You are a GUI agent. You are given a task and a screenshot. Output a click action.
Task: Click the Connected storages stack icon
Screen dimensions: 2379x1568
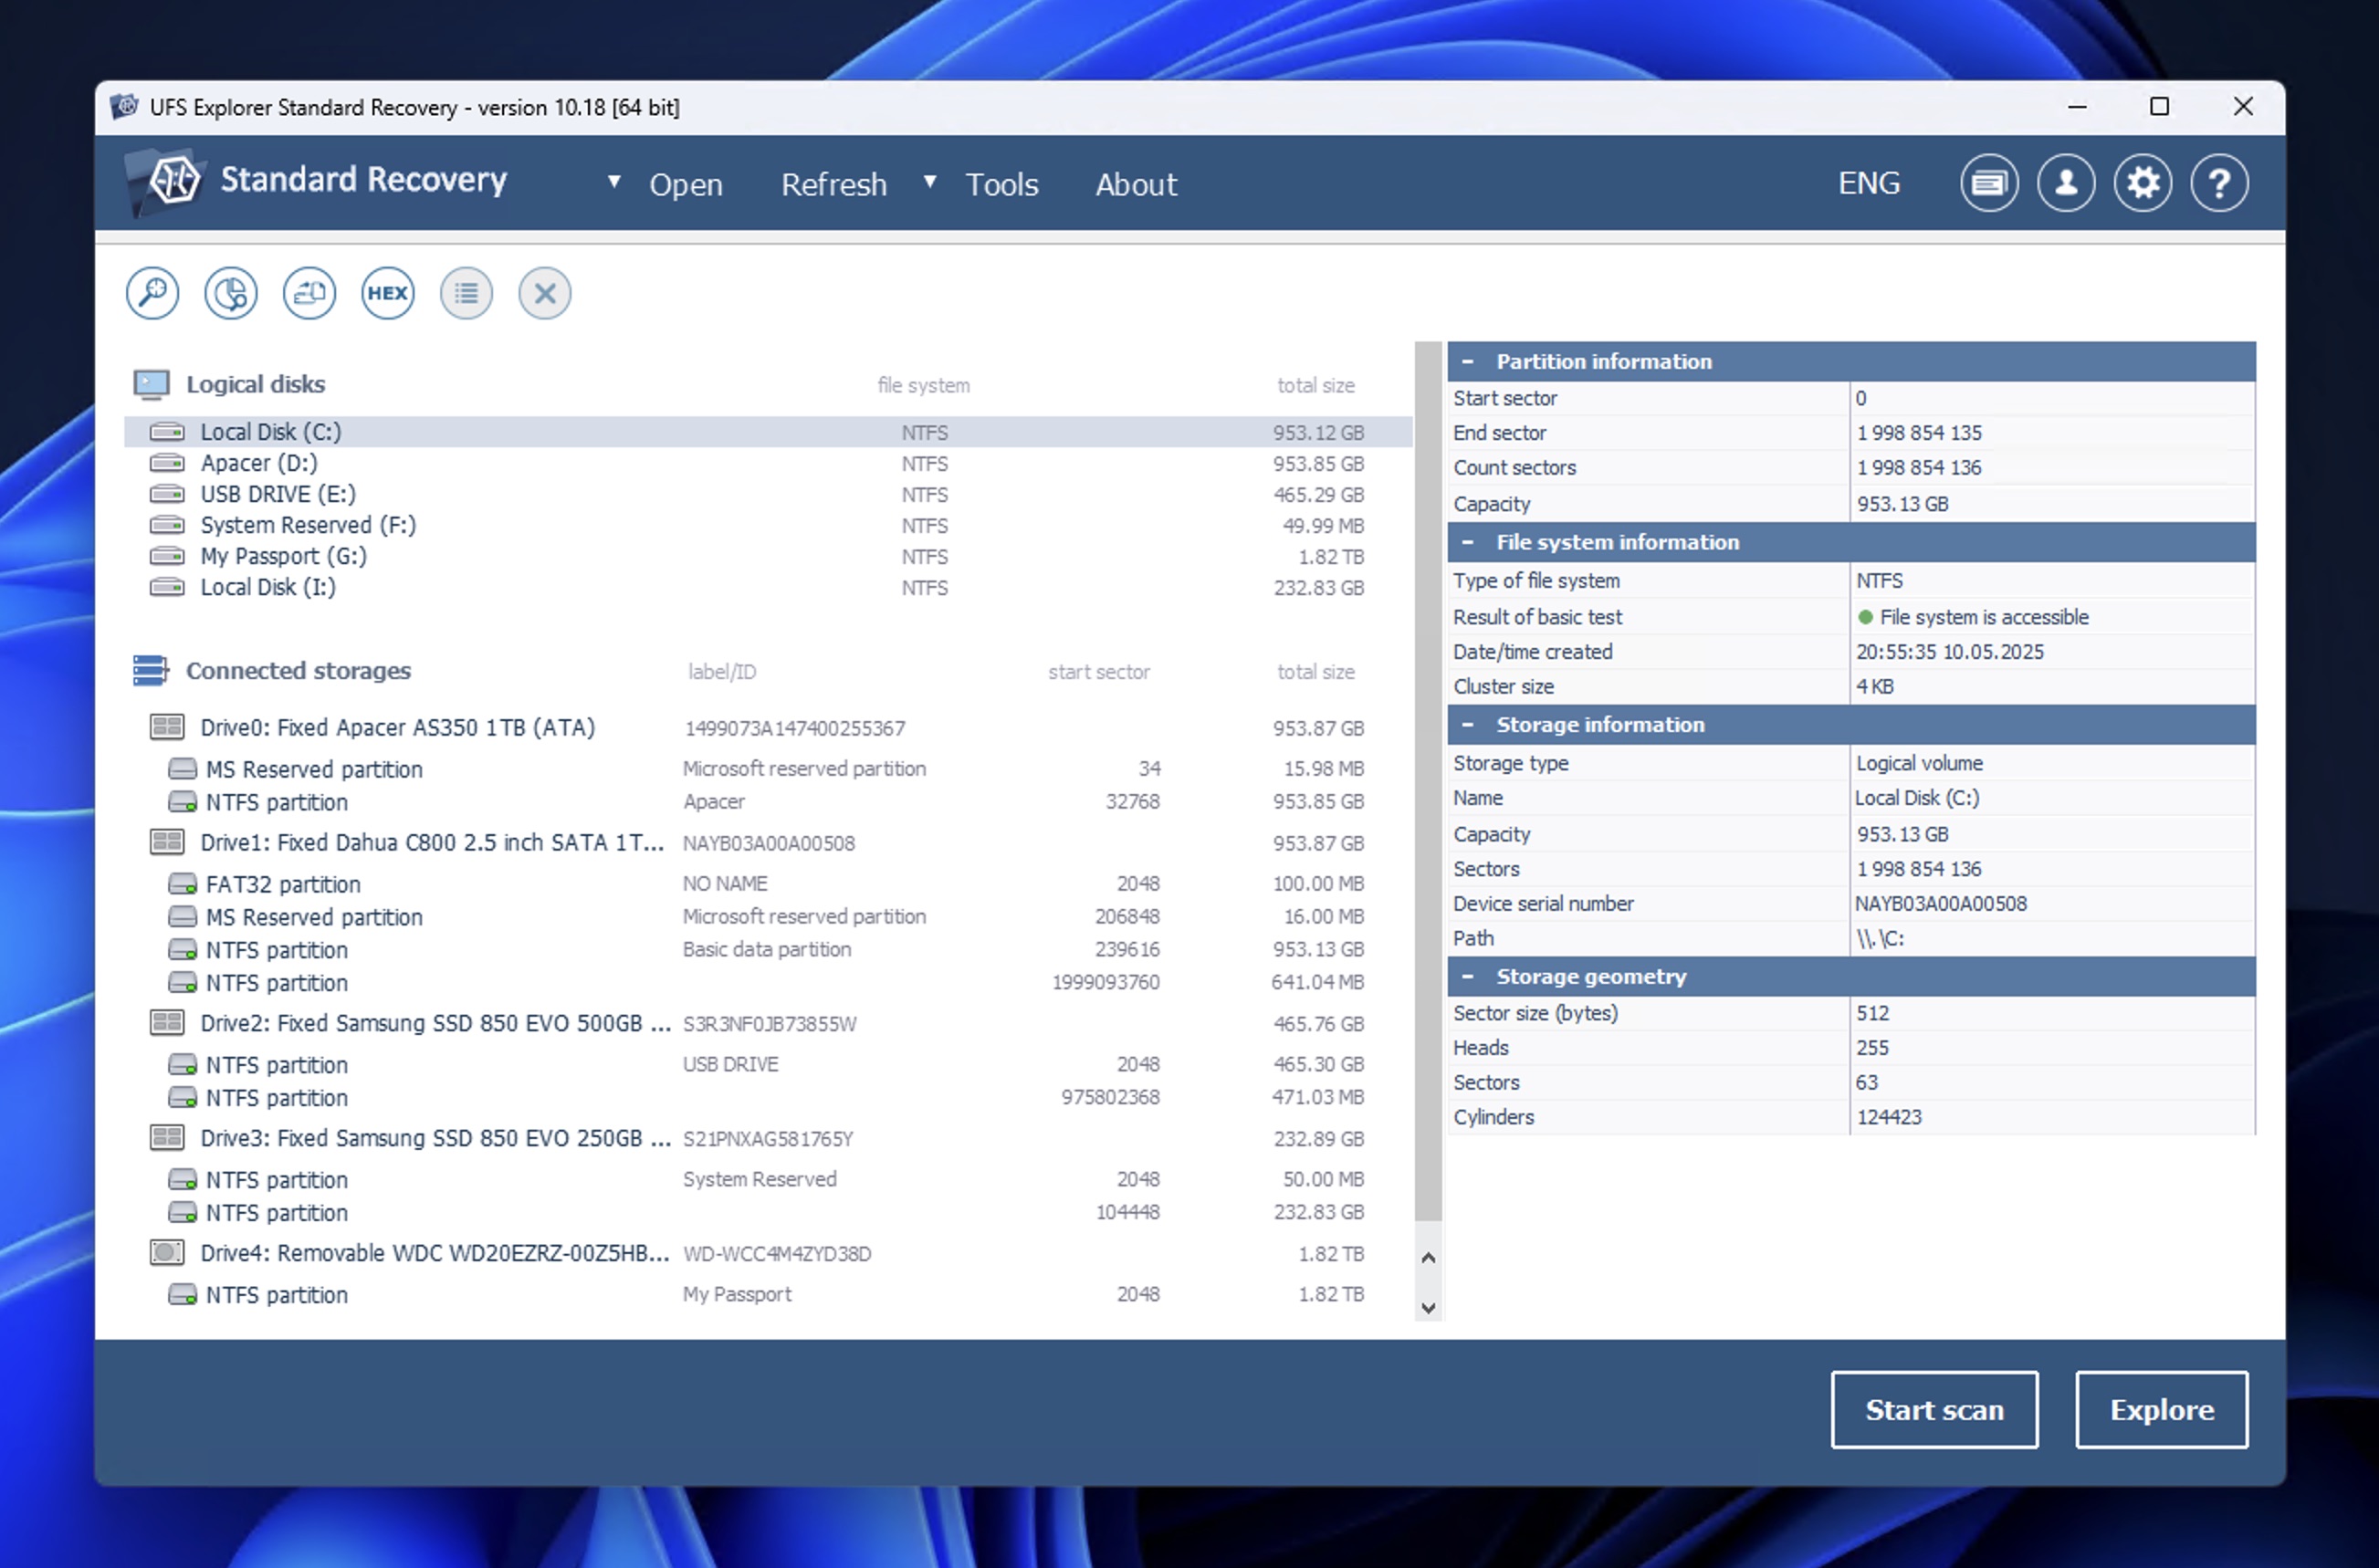[x=151, y=670]
